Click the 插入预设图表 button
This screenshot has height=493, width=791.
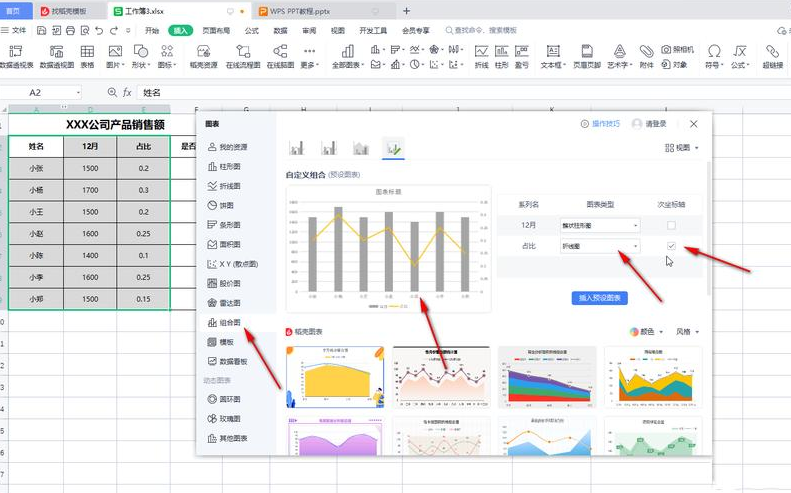click(x=599, y=298)
